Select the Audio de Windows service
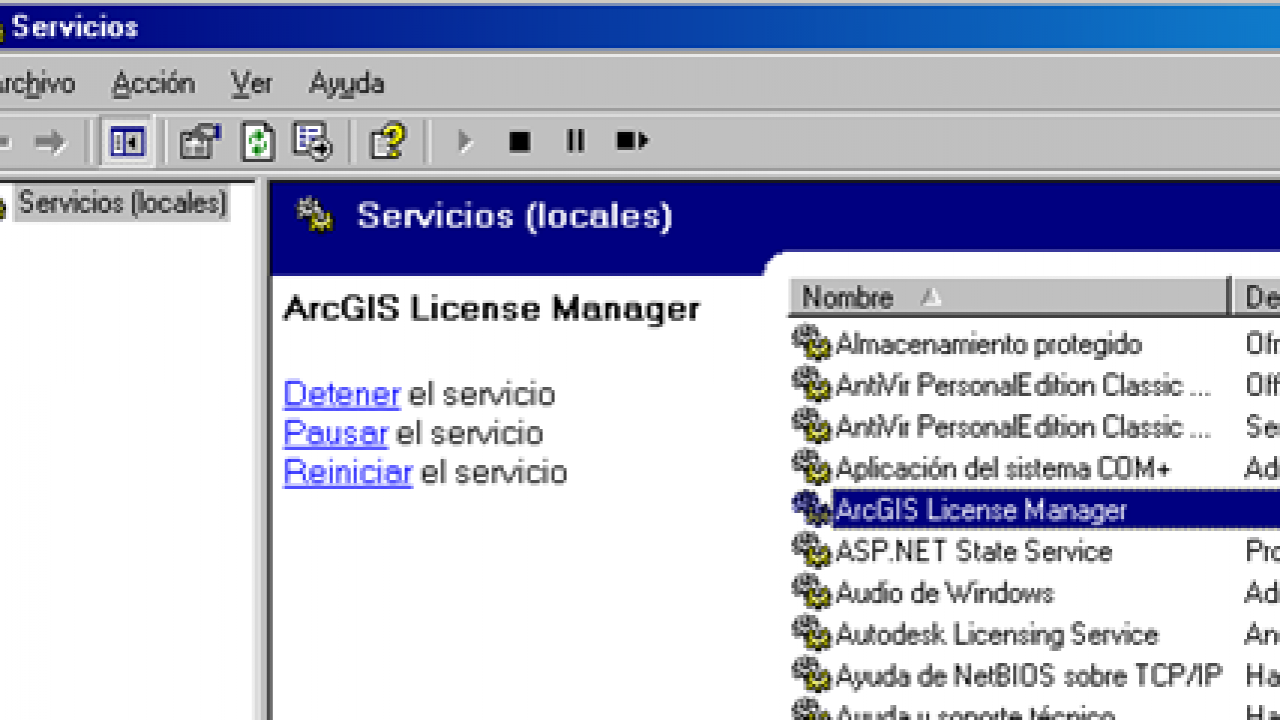The width and height of the screenshot is (1280, 720). tap(945, 593)
